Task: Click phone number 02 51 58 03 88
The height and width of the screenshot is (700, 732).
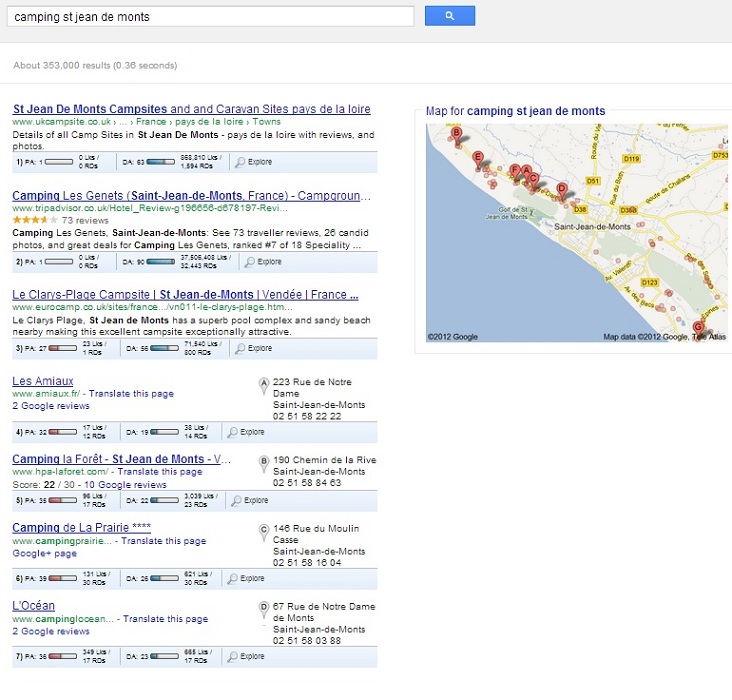Action: [307, 641]
